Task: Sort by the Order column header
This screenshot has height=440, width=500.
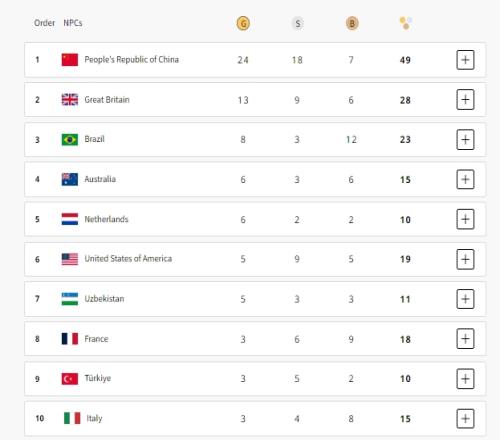Action: 44,23
